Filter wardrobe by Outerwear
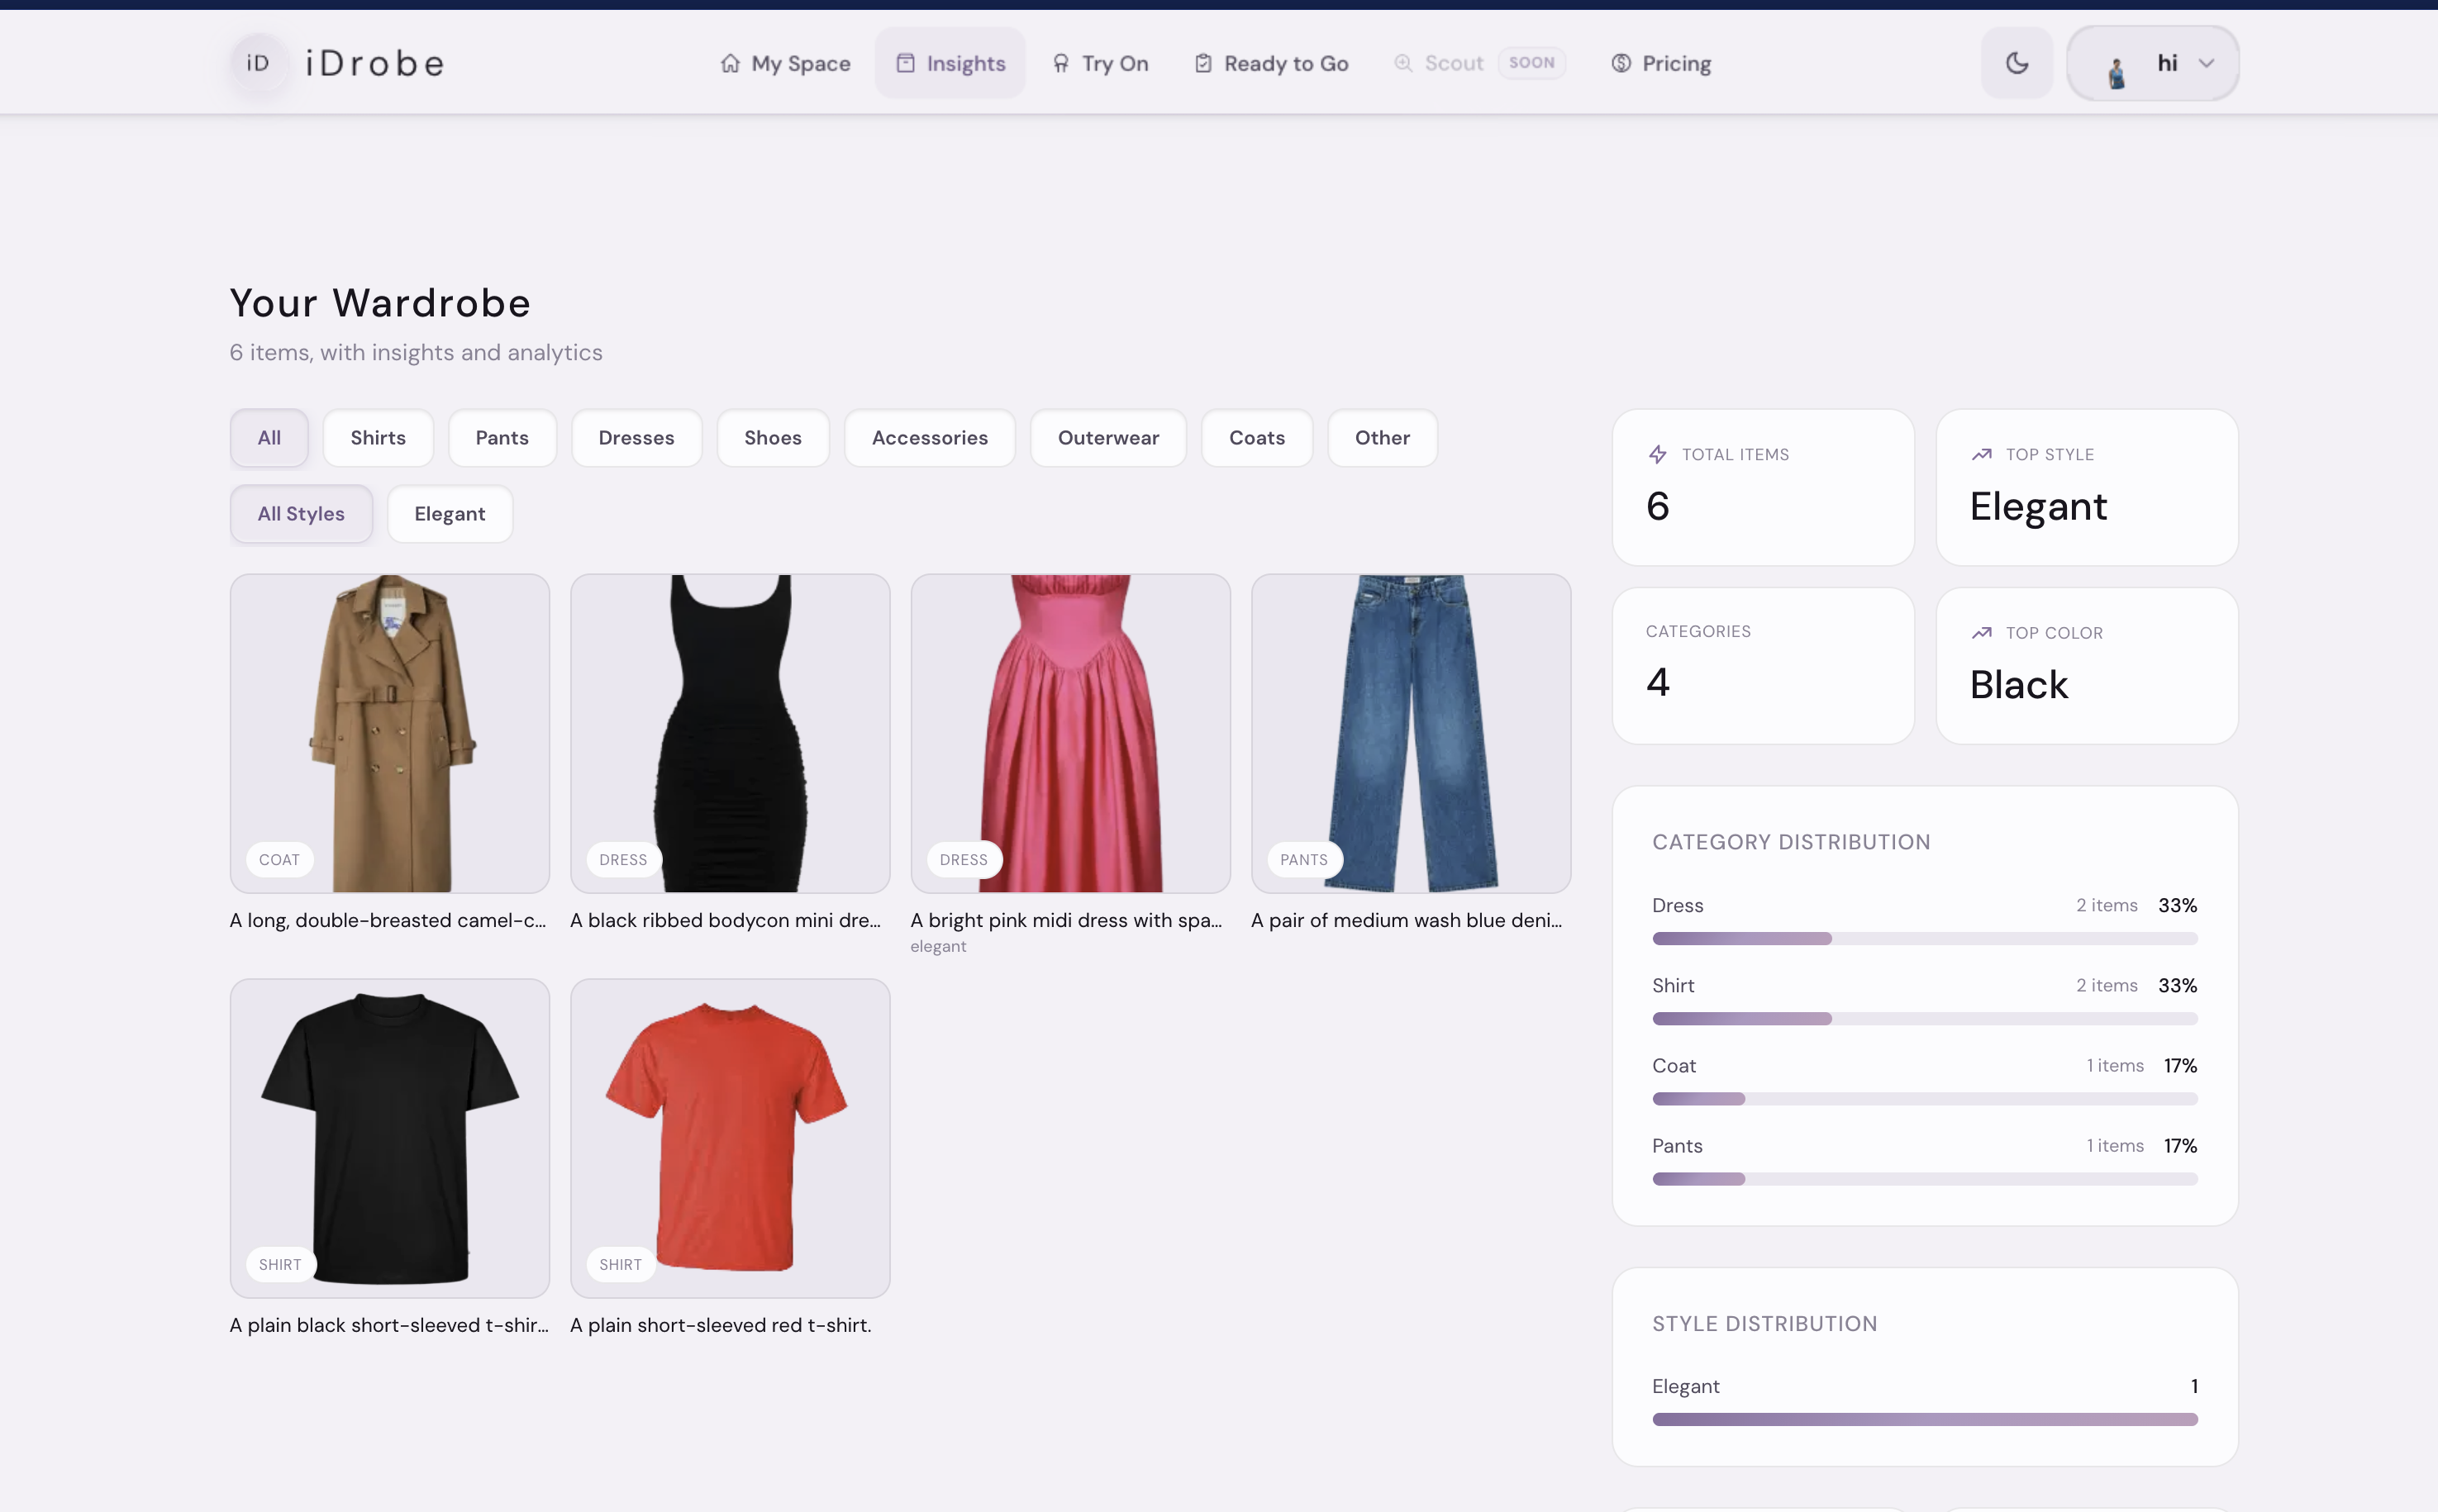 (x=1108, y=438)
